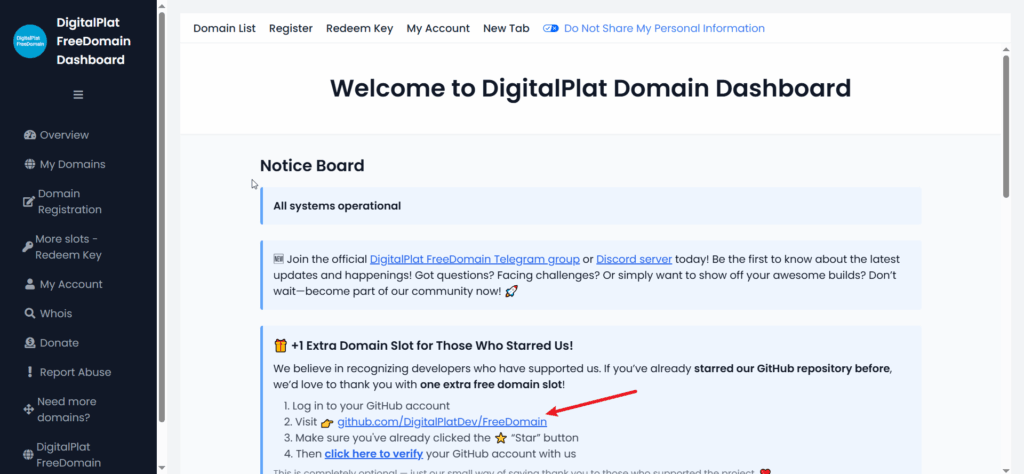Click the key icon for Redeem Key
1024x474 pixels.
26,247
